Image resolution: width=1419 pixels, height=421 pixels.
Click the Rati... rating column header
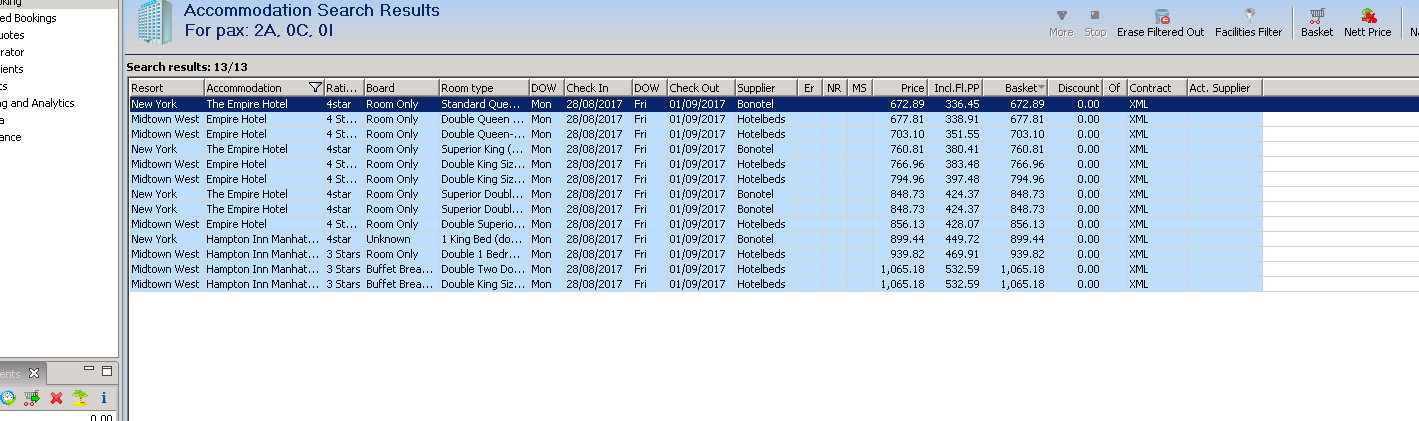(x=343, y=88)
